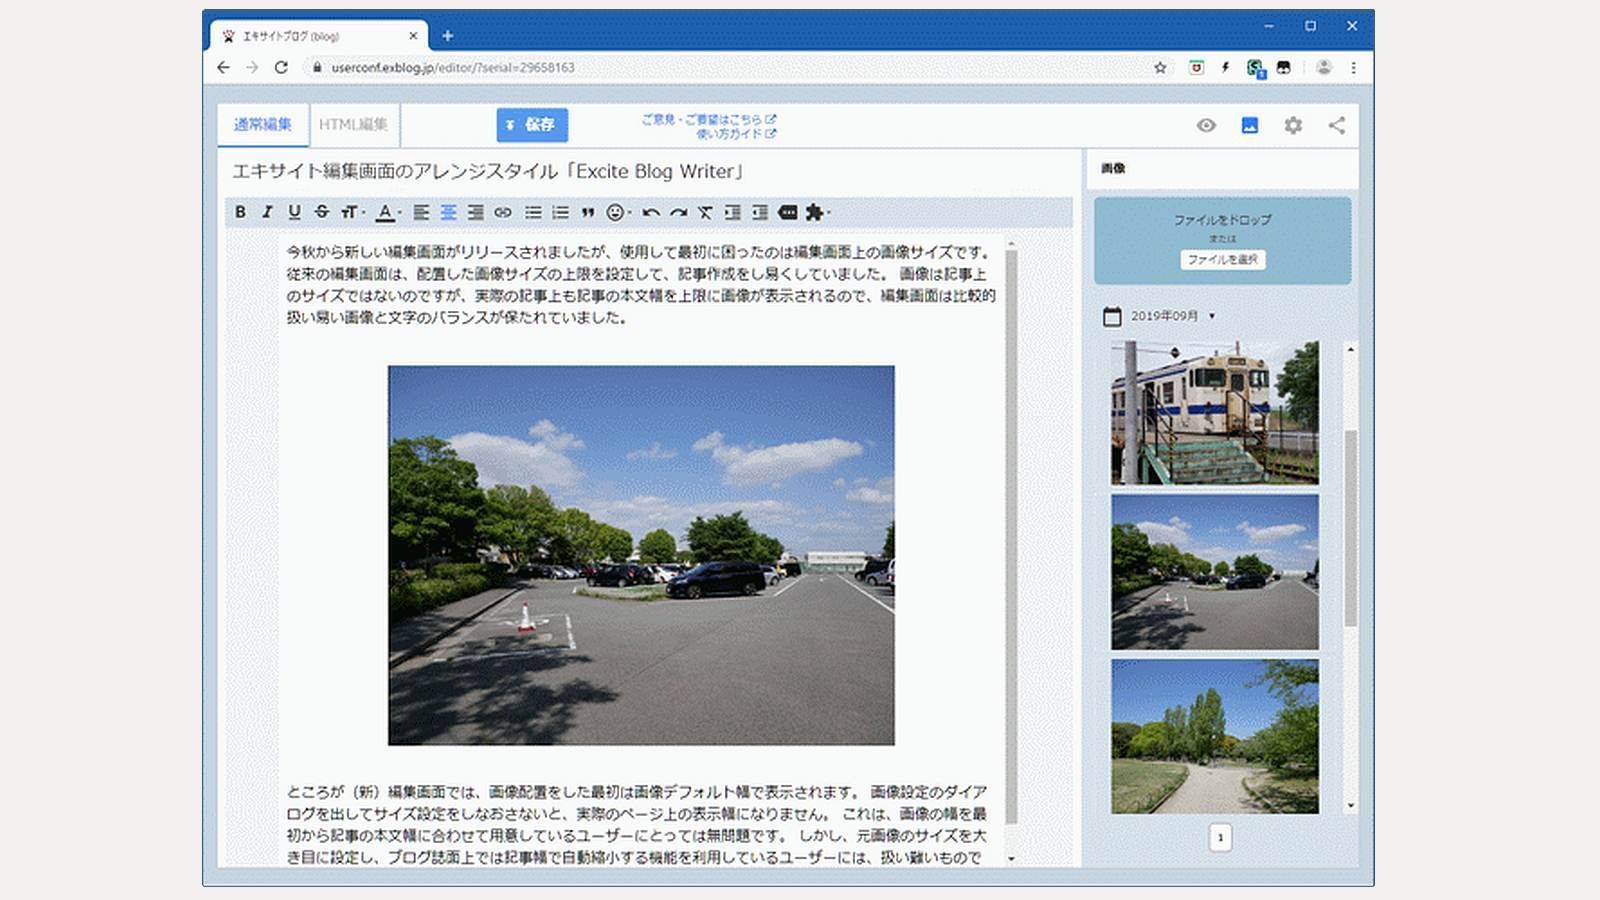Open 使い方ガイド link
The height and width of the screenshot is (900, 1600).
click(735, 133)
